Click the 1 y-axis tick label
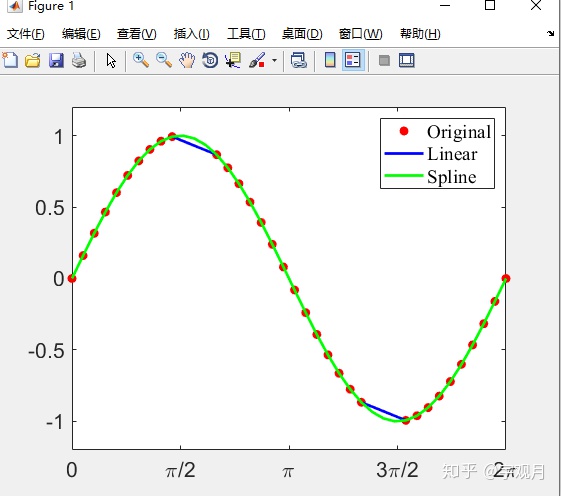The image size is (561, 496). [59, 137]
